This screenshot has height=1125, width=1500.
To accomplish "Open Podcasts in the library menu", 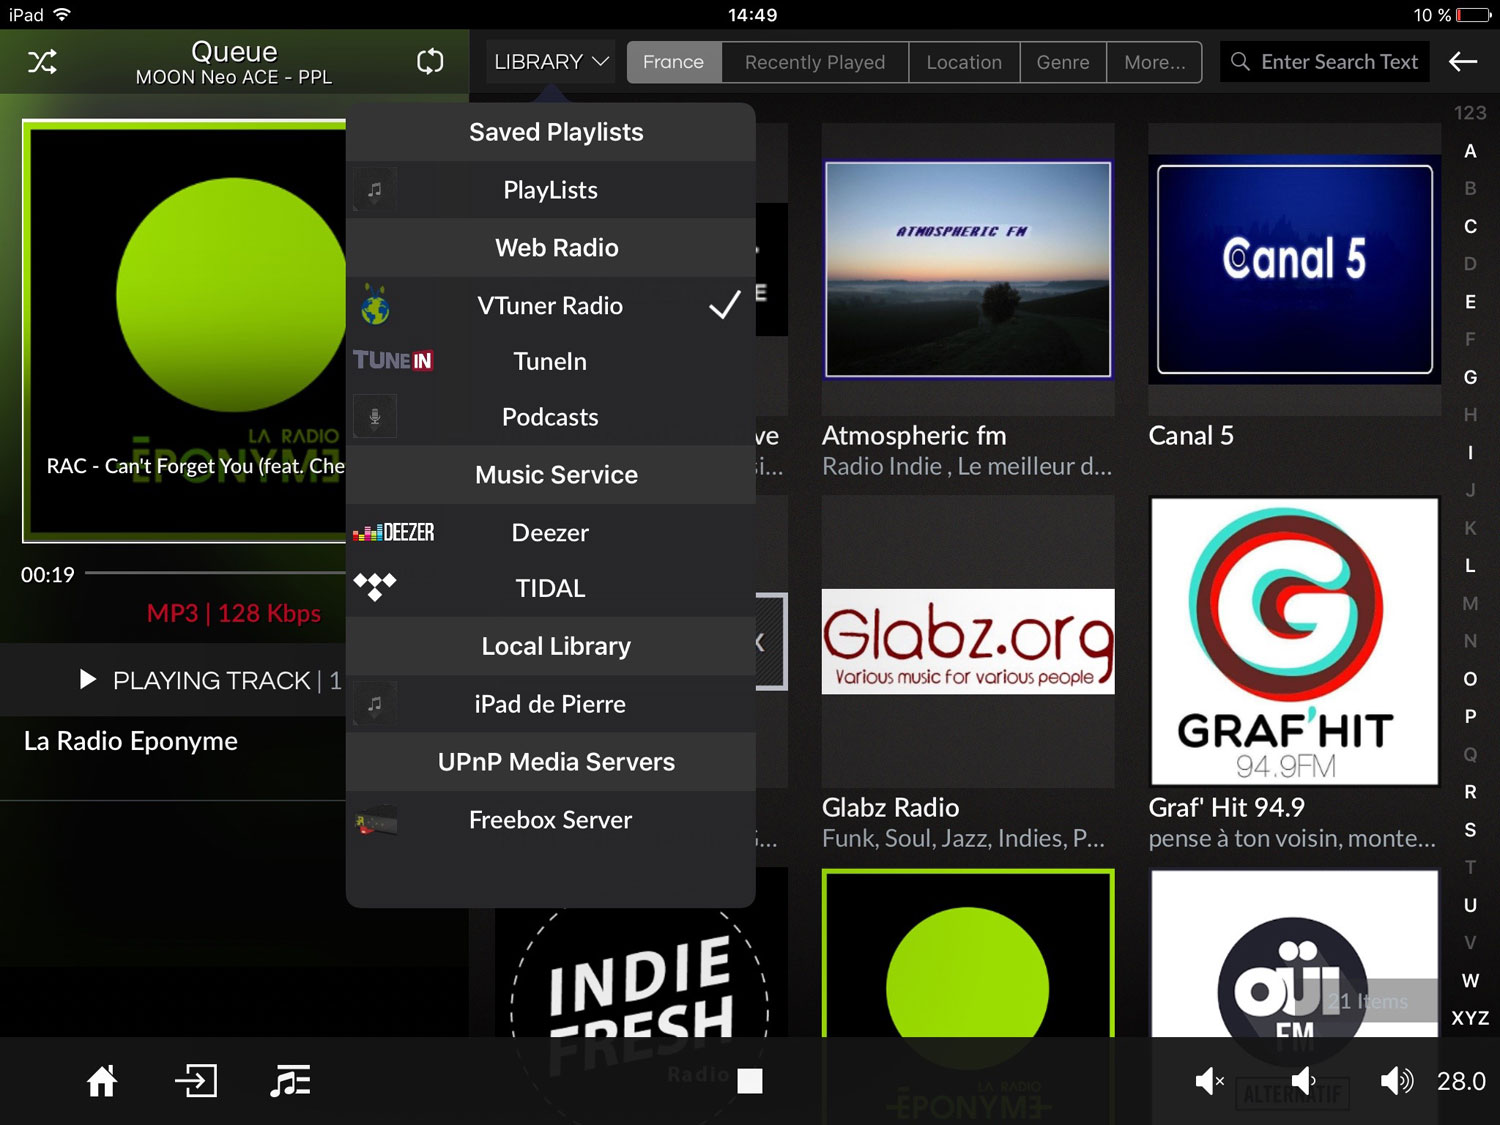I will [550, 417].
